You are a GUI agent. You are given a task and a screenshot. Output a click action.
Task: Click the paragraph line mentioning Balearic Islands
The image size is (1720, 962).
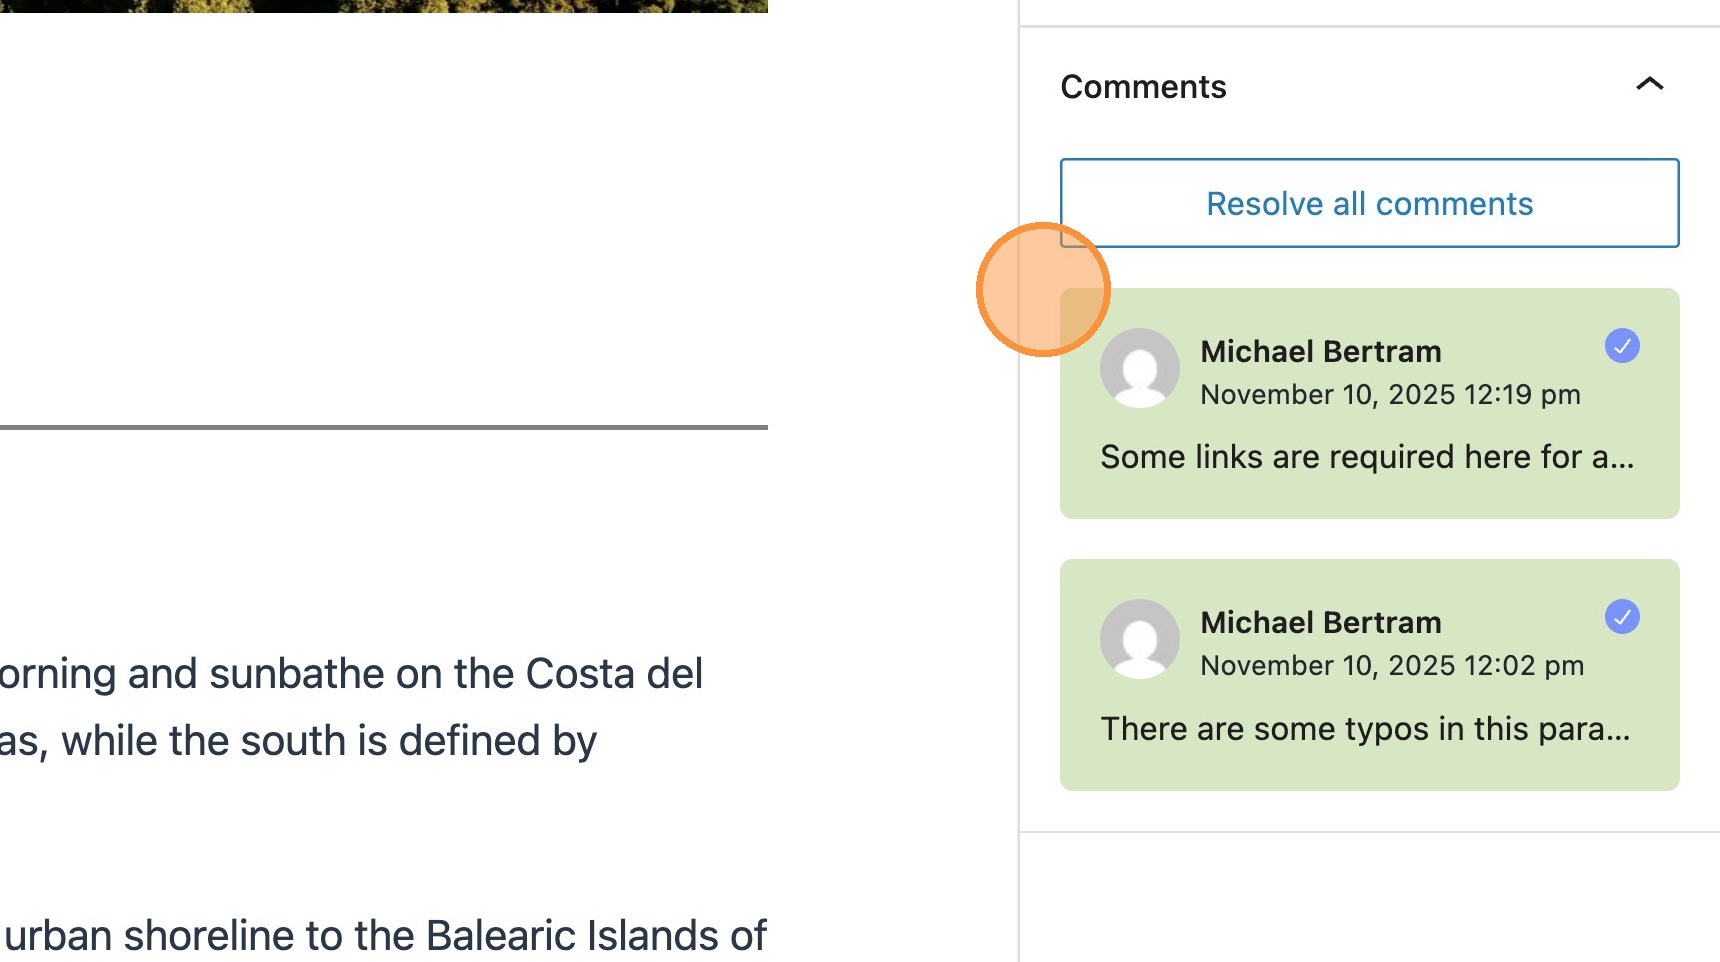(x=385, y=936)
